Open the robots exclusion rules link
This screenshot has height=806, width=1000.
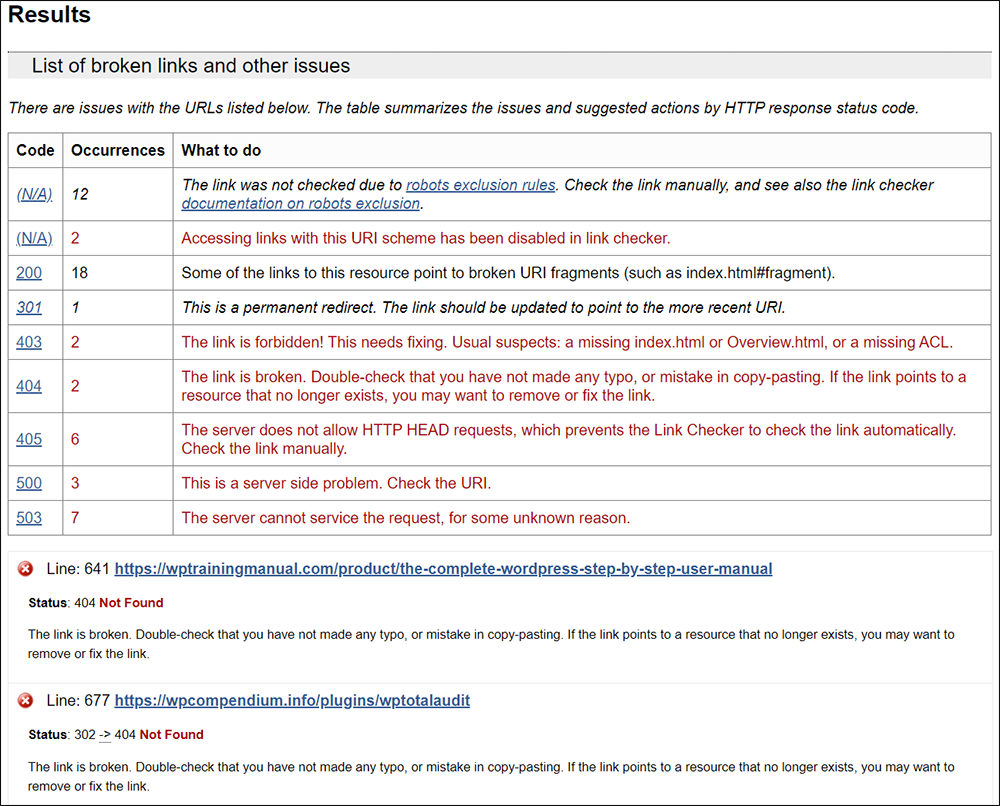480,184
